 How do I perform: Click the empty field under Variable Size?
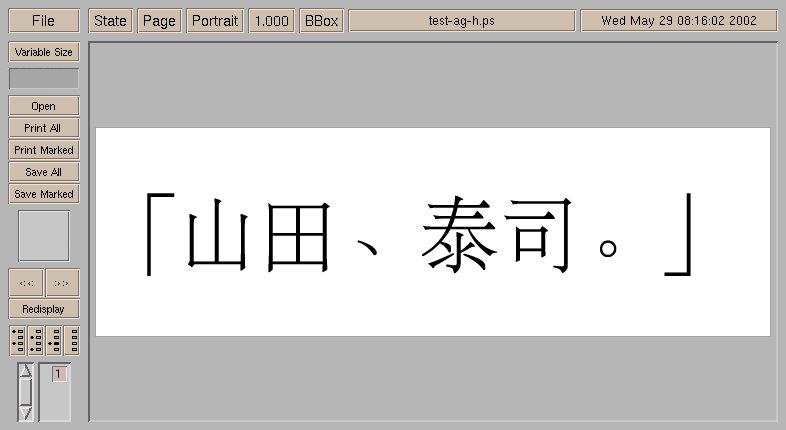[x=44, y=79]
